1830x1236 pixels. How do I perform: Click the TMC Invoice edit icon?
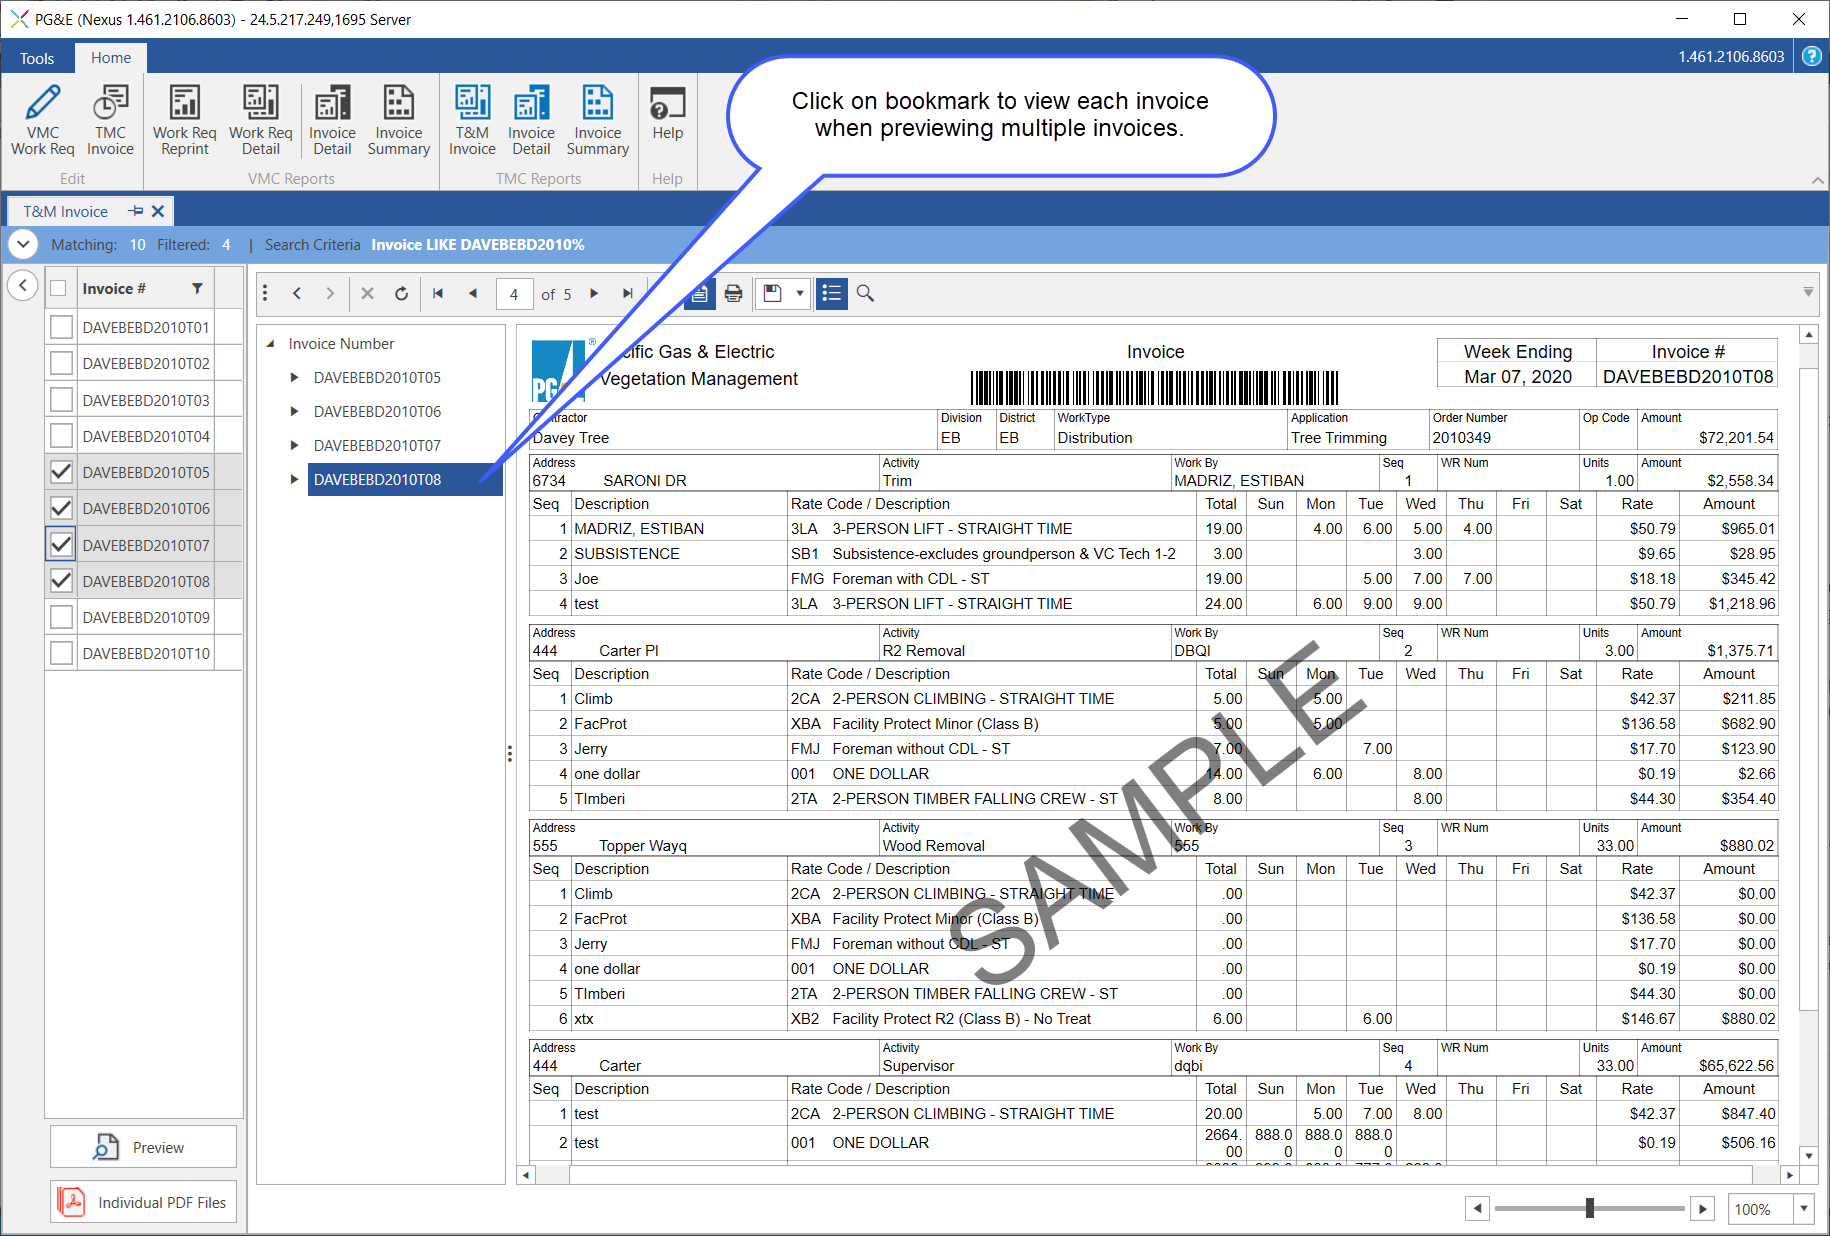click(110, 120)
